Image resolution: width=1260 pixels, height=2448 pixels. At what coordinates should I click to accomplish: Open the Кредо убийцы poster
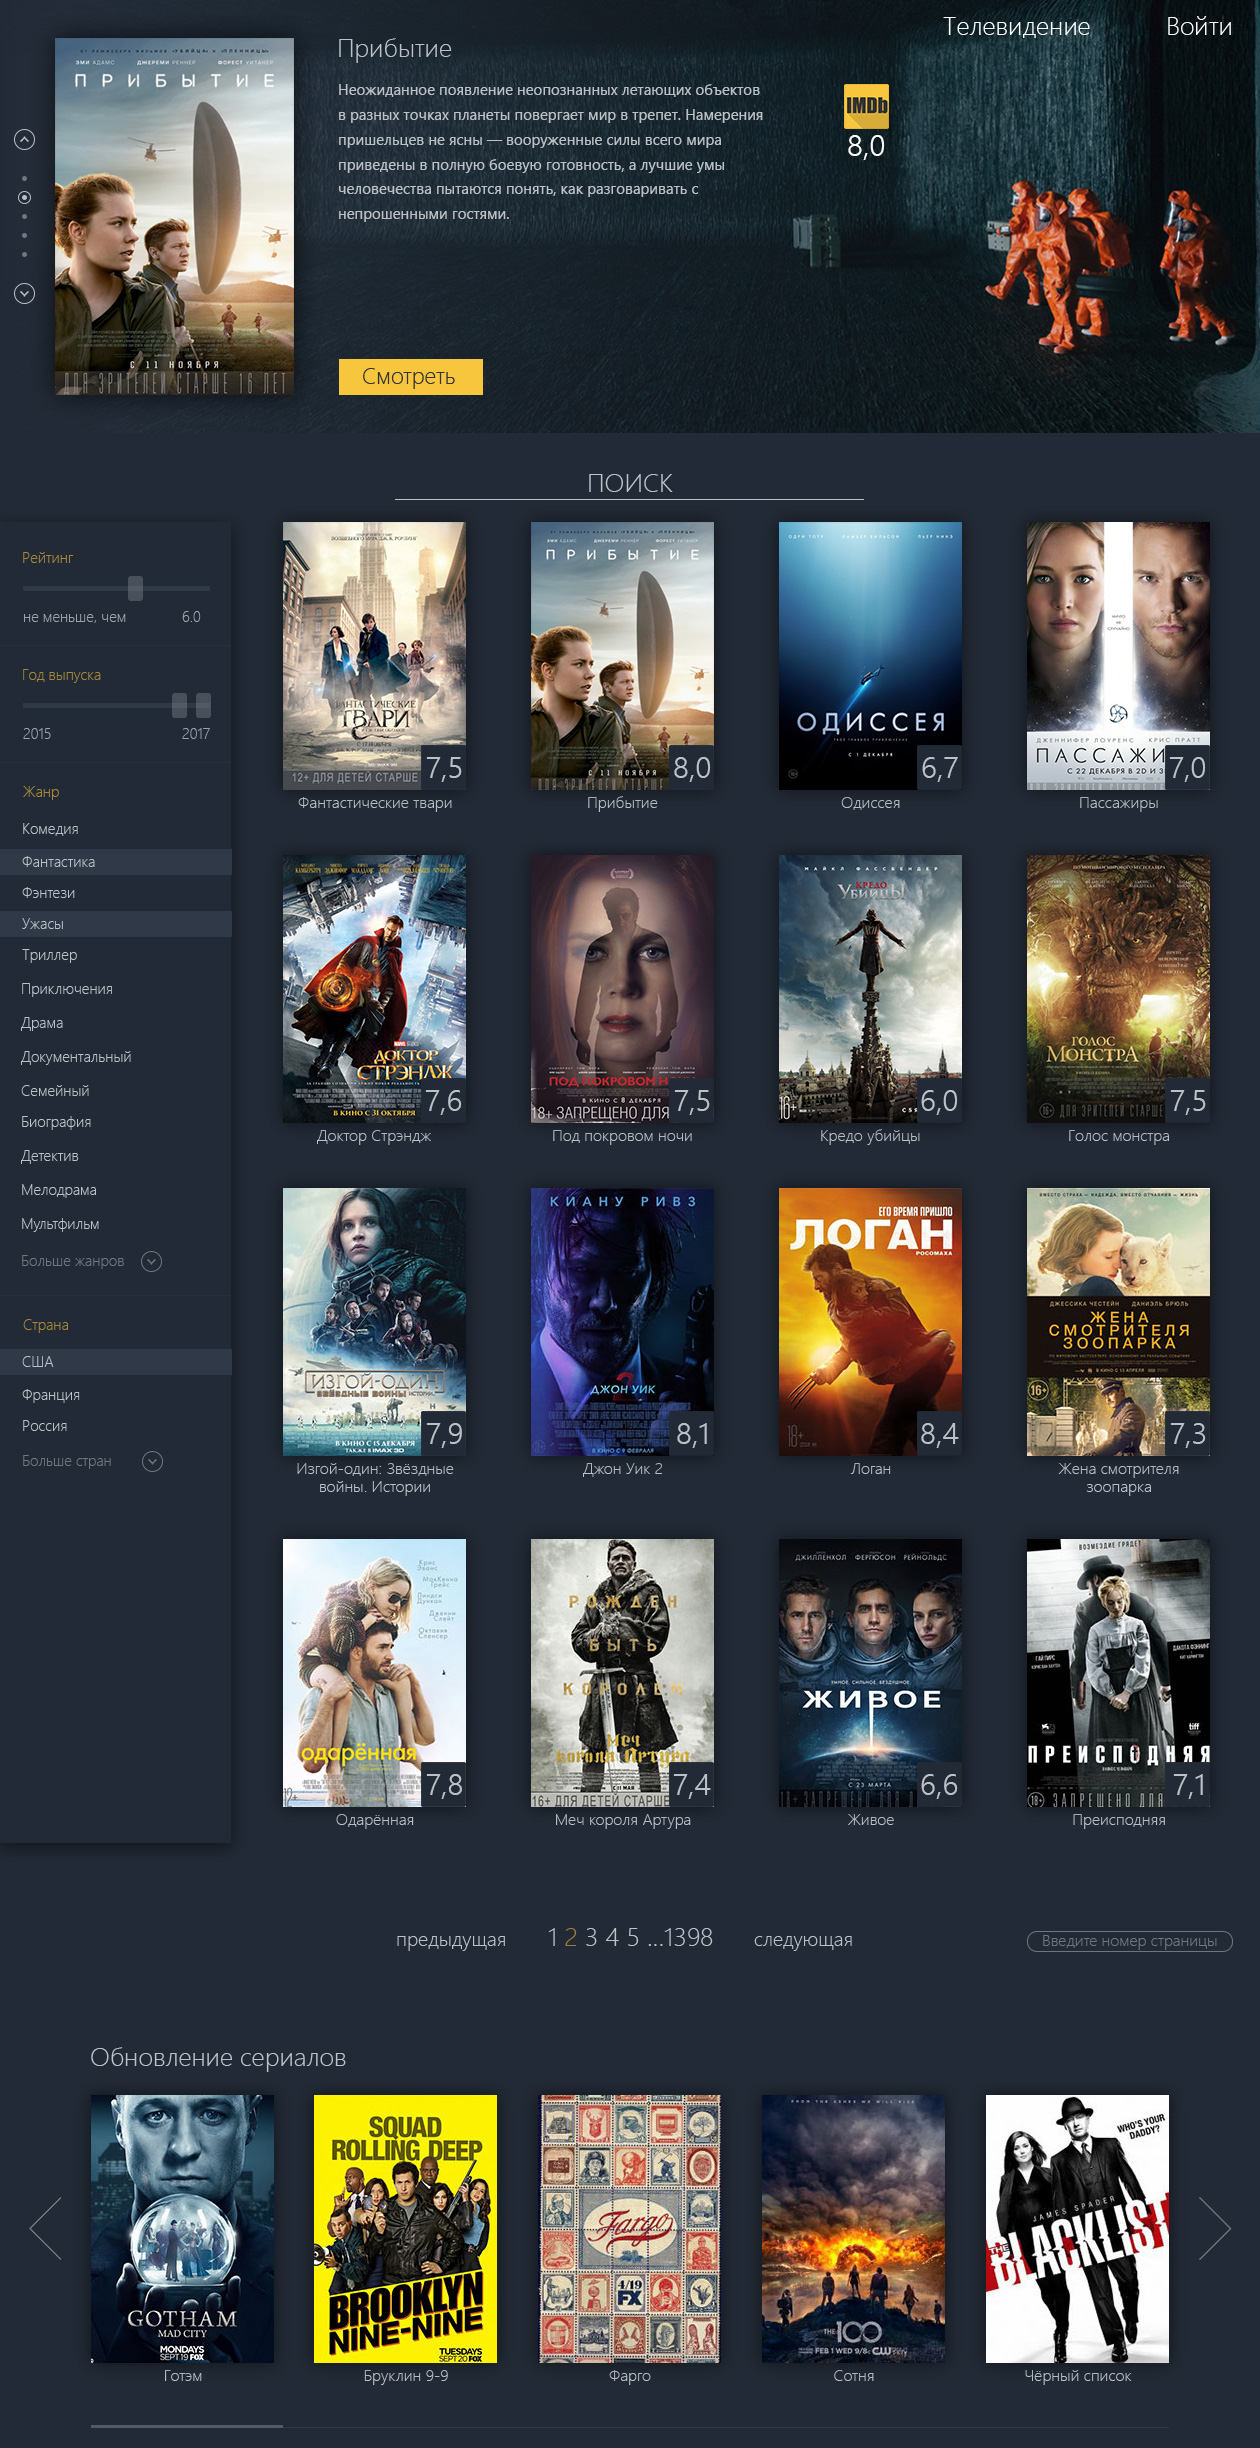[x=870, y=989]
